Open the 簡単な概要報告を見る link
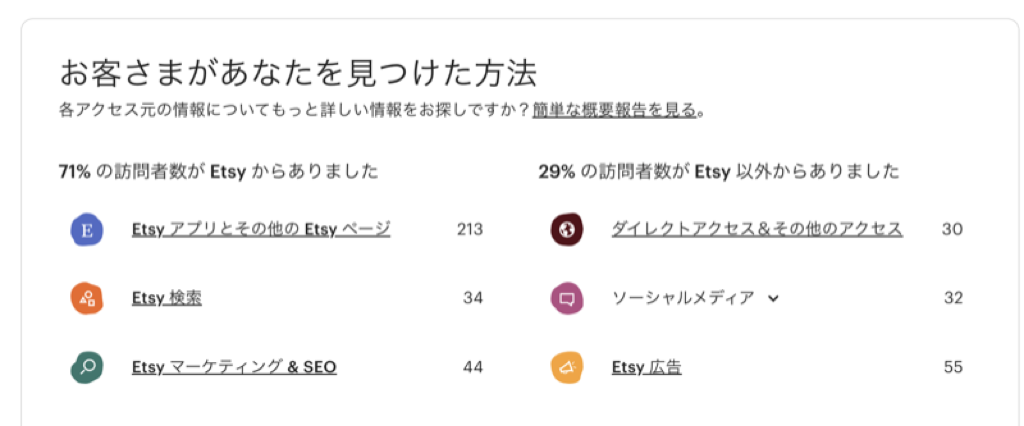The image size is (1024, 426). pyautogui.click(x=615, y=110)
